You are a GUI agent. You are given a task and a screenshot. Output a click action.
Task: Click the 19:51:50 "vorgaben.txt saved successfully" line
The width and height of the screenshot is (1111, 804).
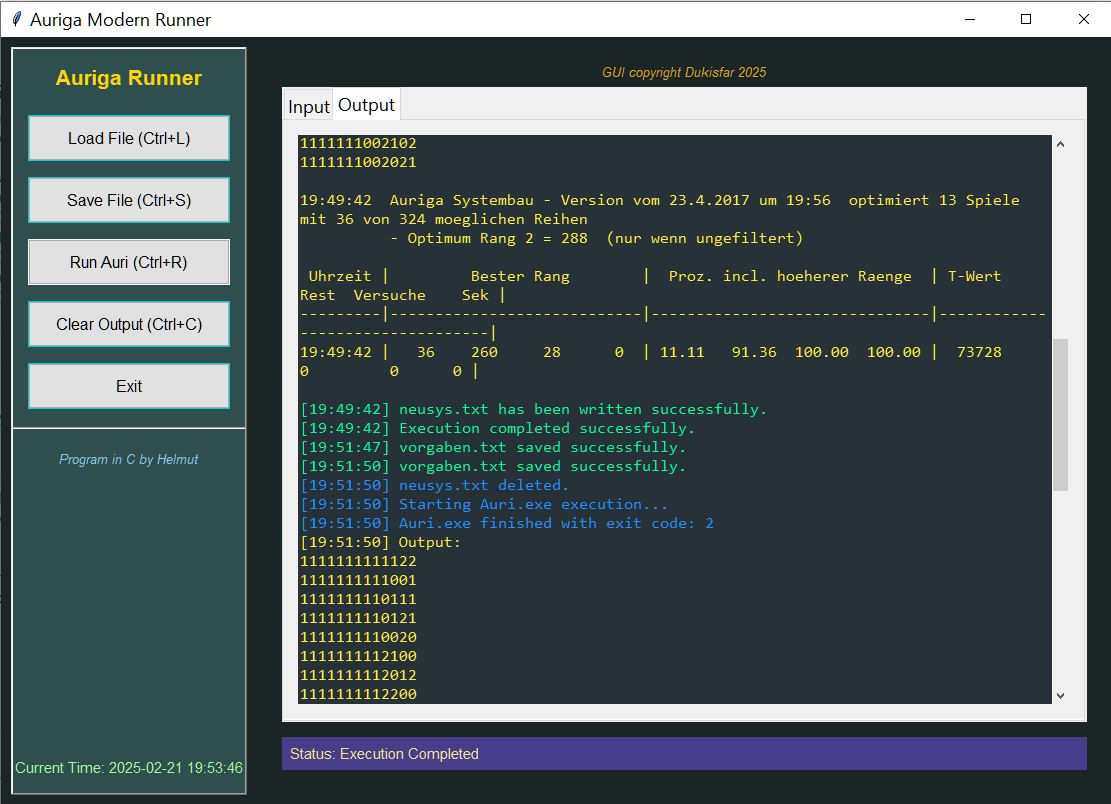492,467
